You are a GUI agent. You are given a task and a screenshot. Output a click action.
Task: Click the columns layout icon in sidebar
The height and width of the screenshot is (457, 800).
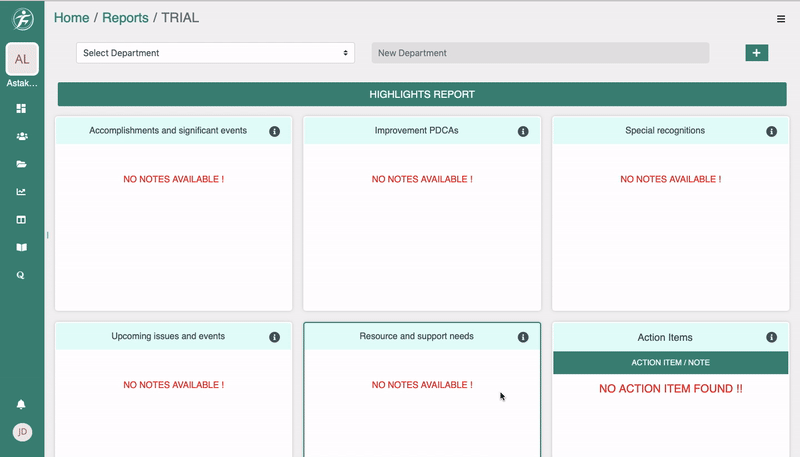click(21, 220)
